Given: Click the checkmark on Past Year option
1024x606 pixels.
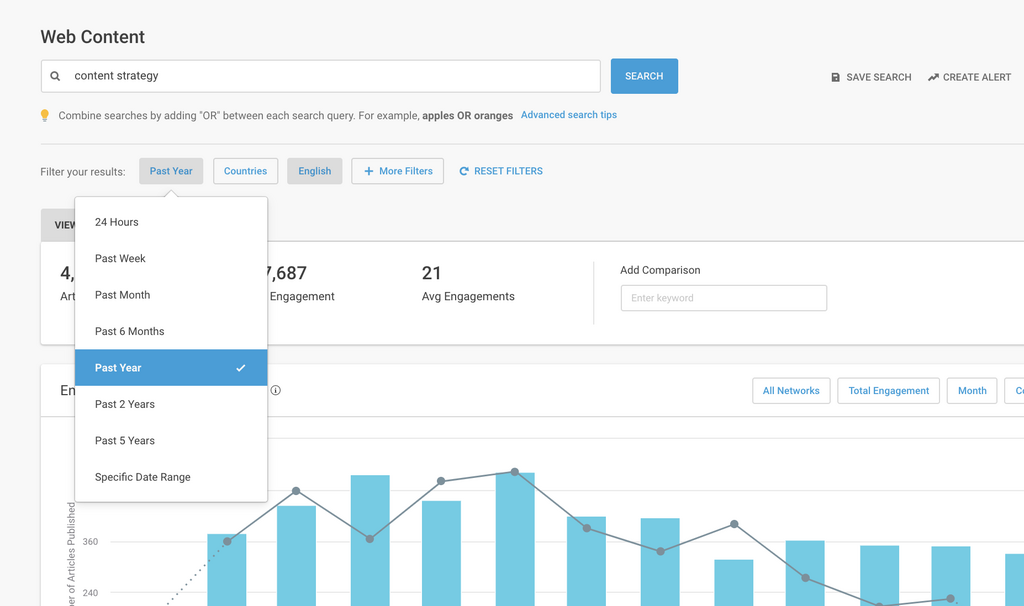Looking at the screenshot, I should (x=241, y=368).
